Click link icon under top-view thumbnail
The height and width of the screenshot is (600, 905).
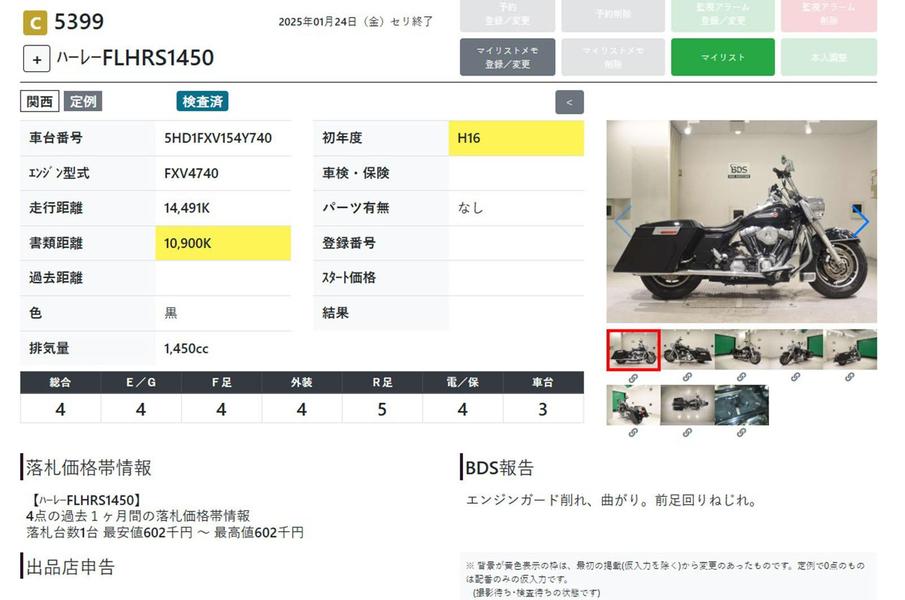click(687, 432)
